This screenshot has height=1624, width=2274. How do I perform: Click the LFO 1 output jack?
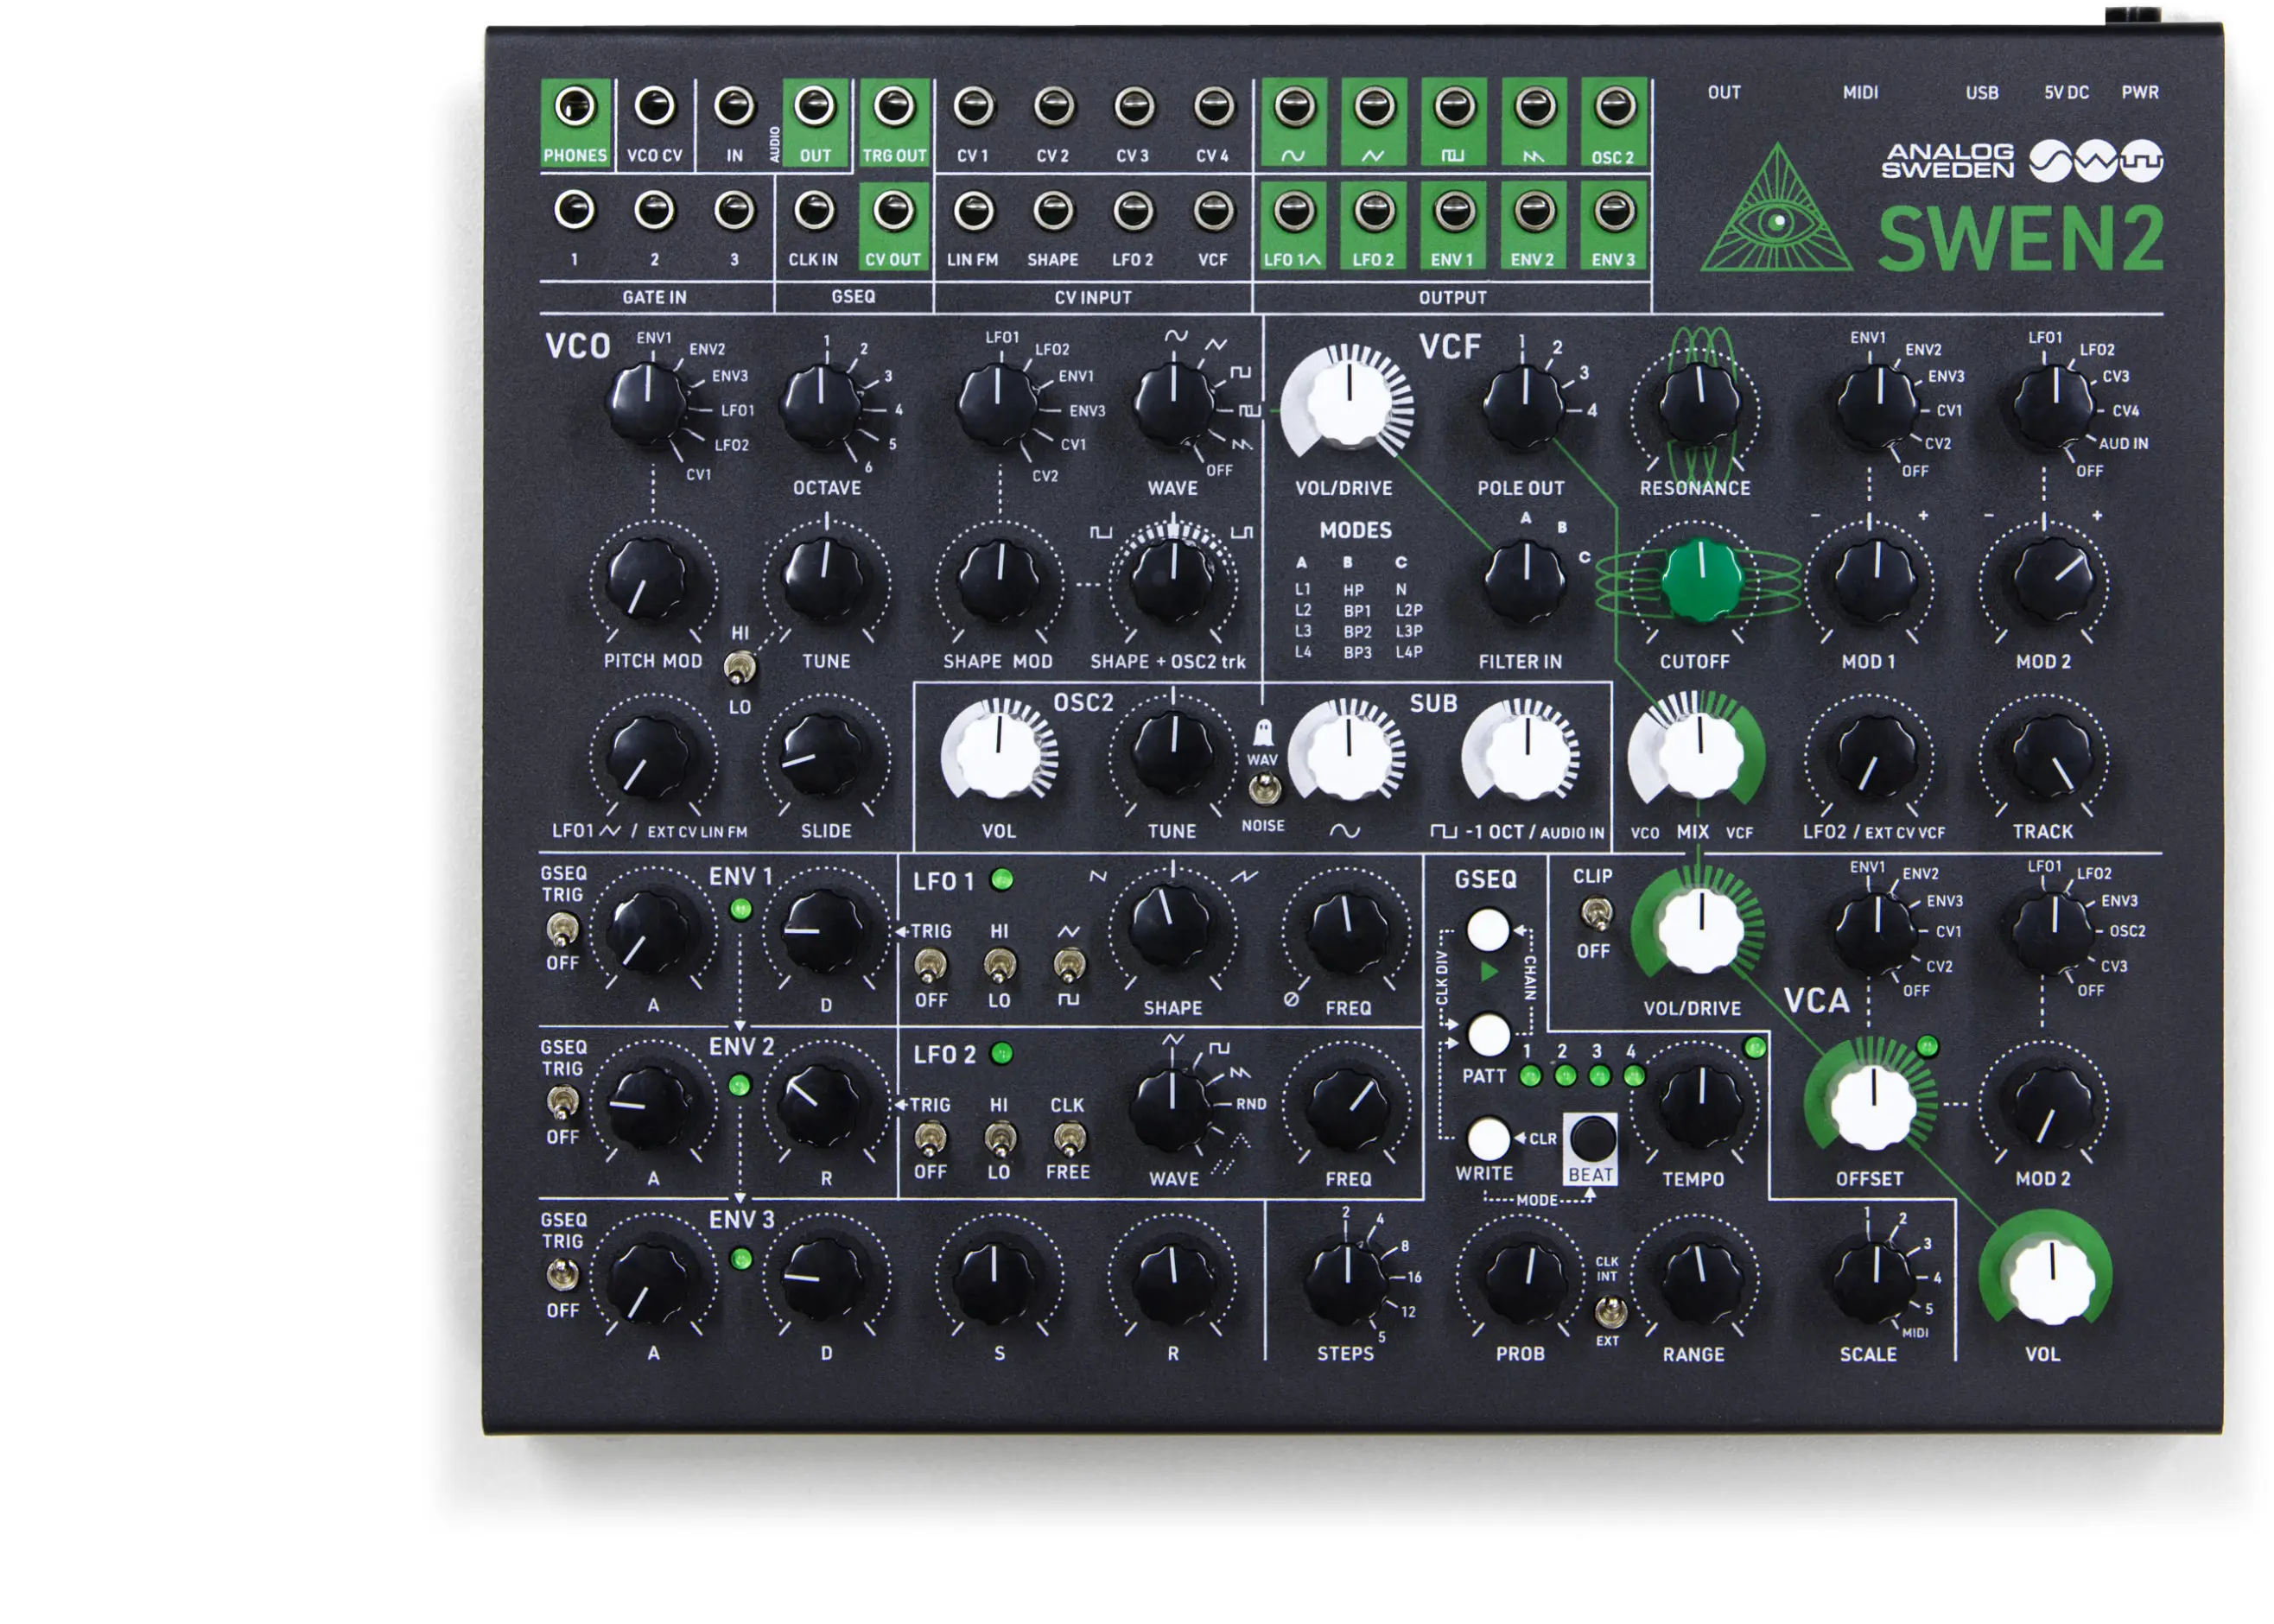tap(1294, 211)
